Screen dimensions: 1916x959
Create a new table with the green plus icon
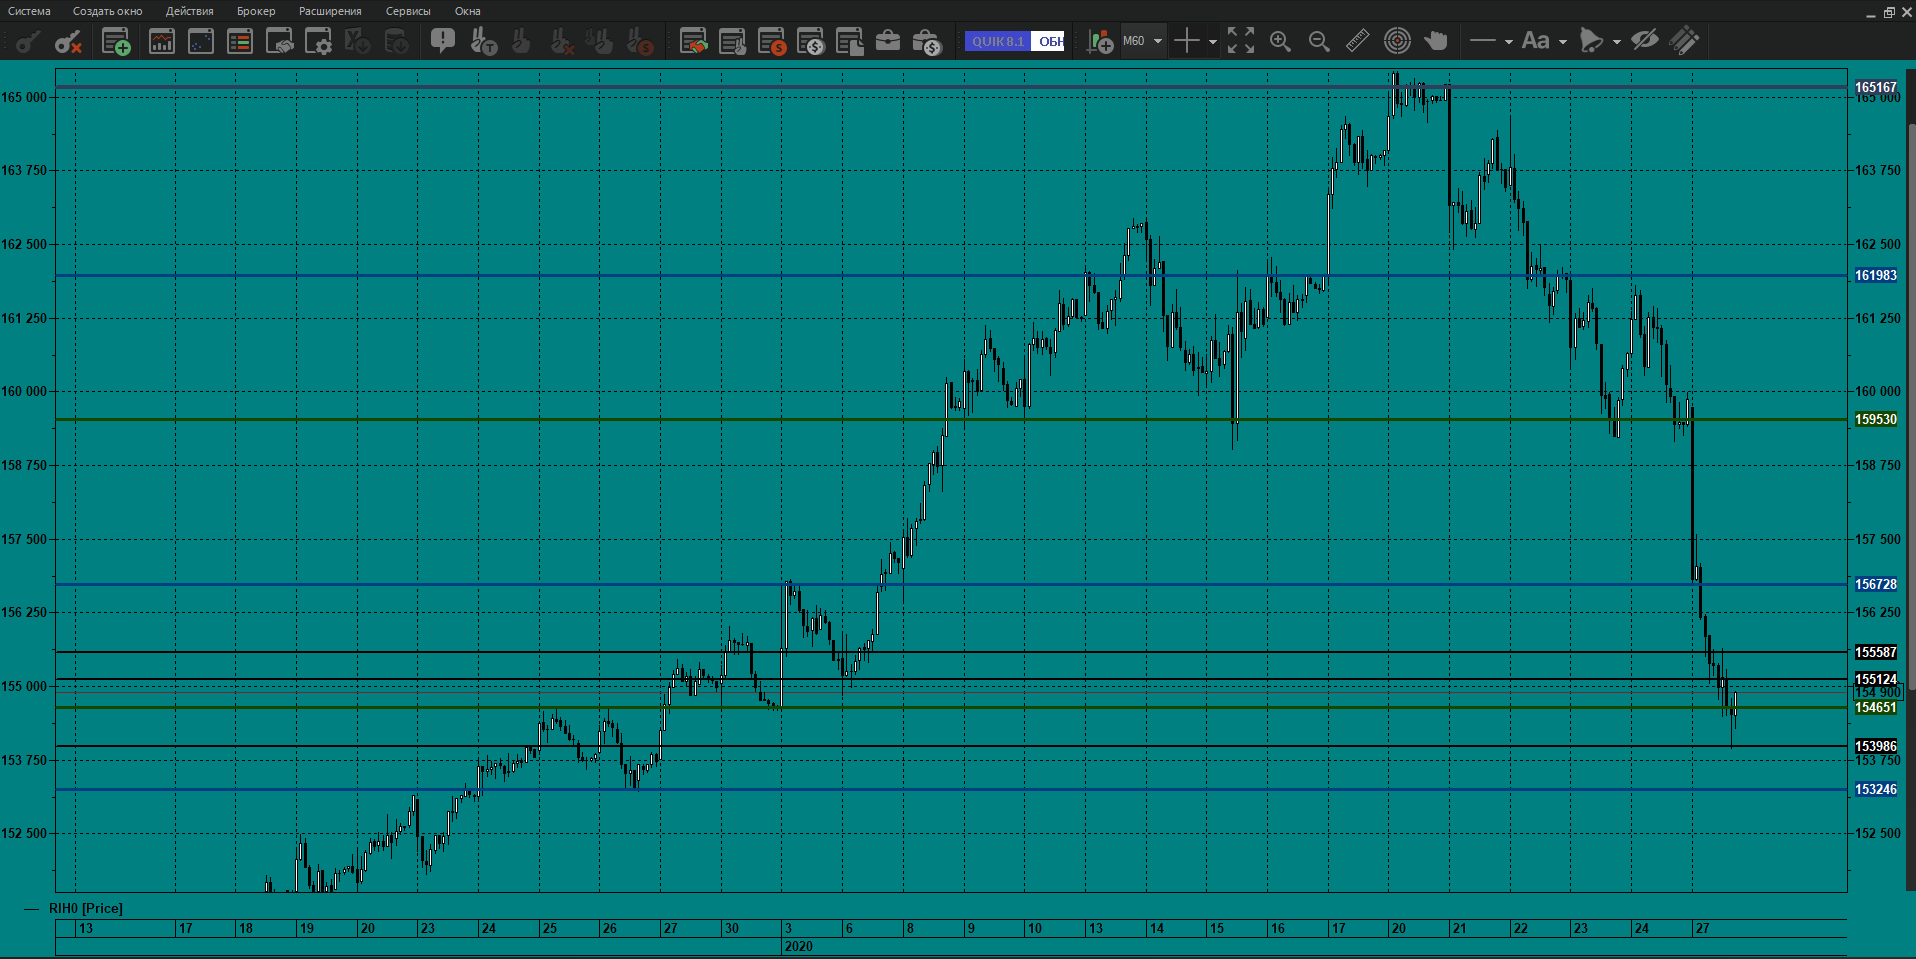[116, 41]
